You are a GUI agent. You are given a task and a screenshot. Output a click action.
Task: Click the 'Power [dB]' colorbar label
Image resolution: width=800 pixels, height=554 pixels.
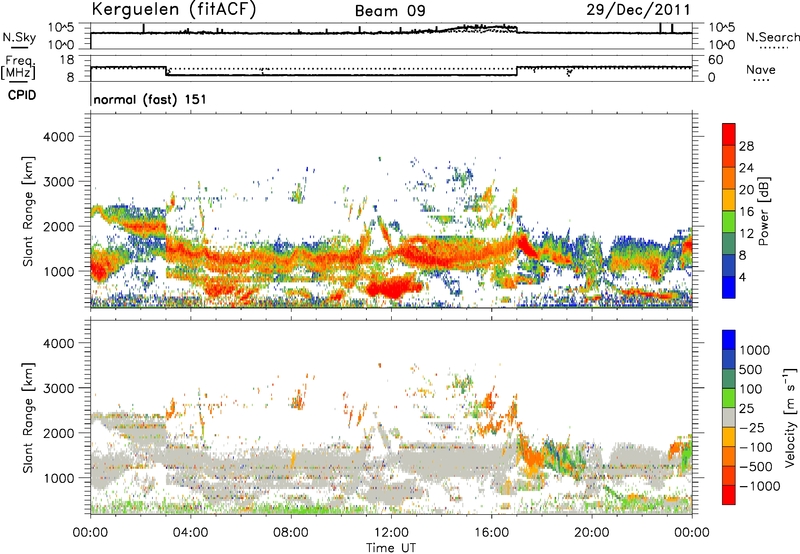pos(763,211)
